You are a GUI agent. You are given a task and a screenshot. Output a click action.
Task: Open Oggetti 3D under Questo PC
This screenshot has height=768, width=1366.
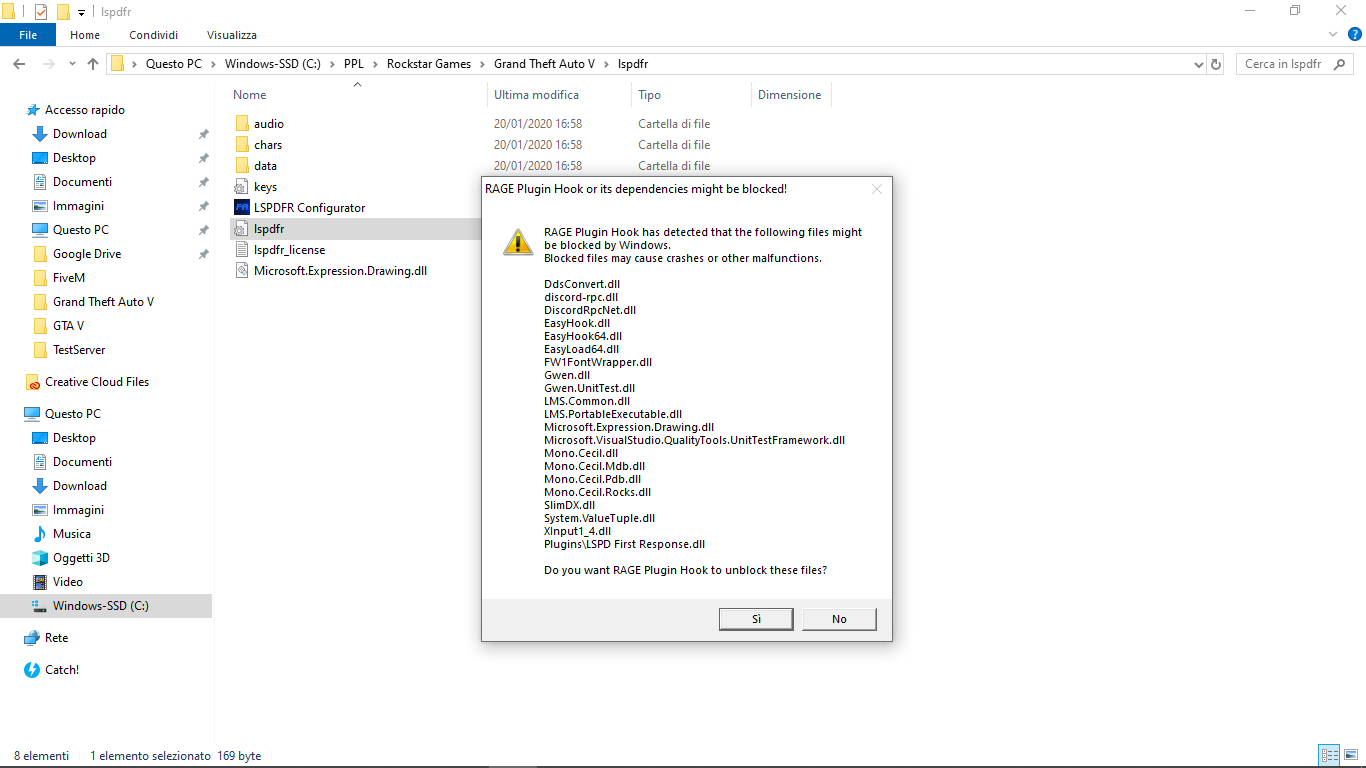[x=81, y=558]
